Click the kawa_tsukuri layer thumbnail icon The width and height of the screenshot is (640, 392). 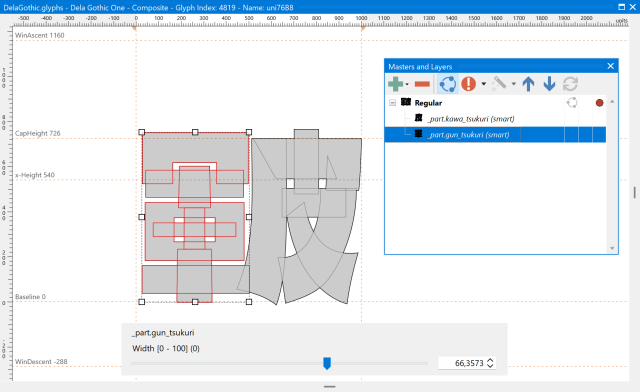tap(418, 118)
